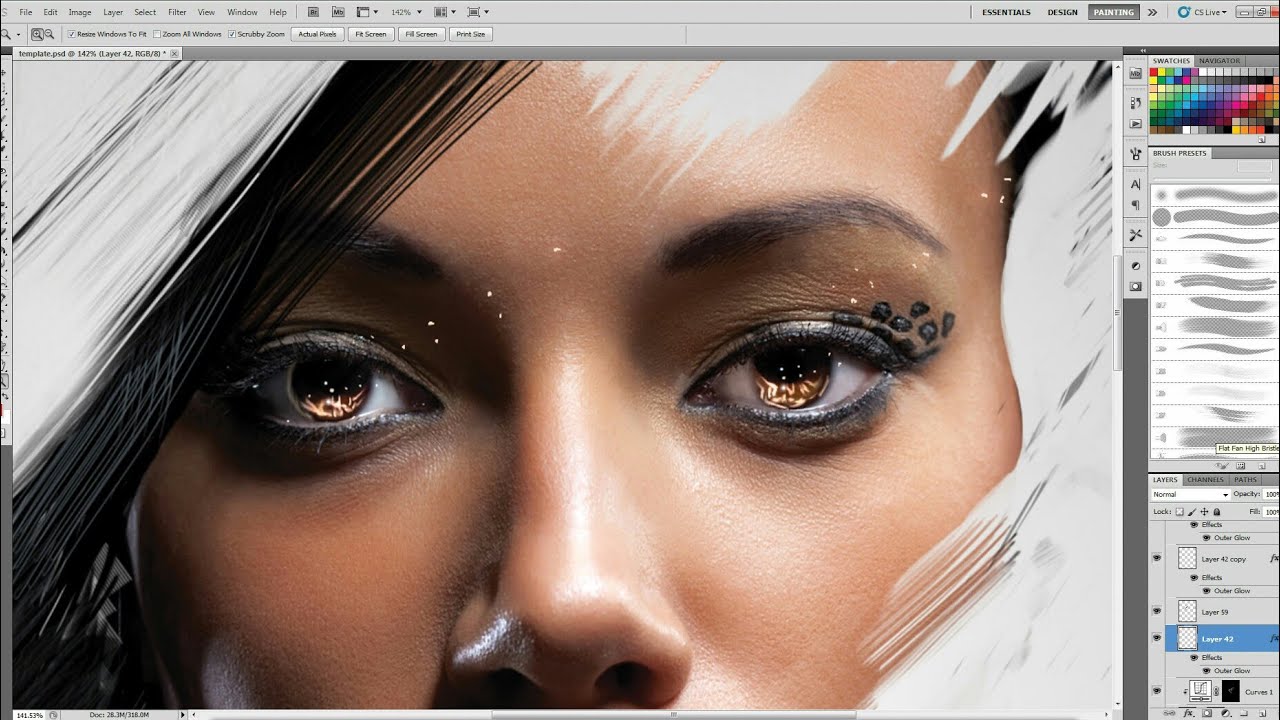Hide the Layer 59 layer
Image resolution: width=1280 pixels, height=720 pixels.
1157,611
